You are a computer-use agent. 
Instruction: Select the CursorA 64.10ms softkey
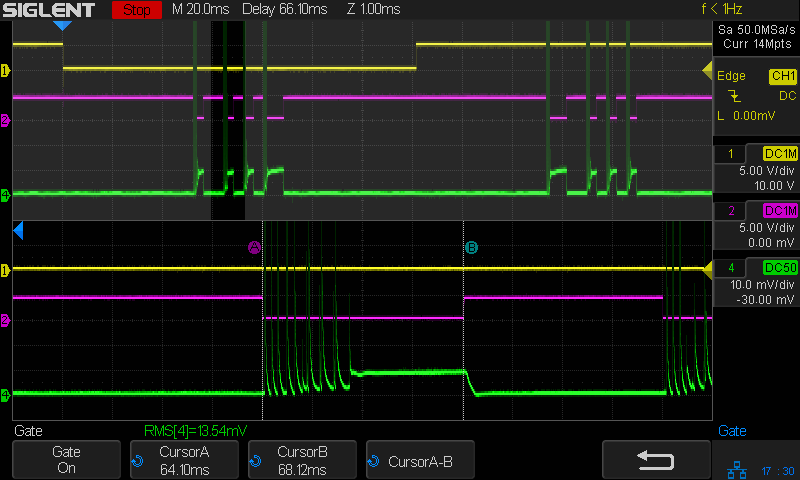tap(184, 460)
